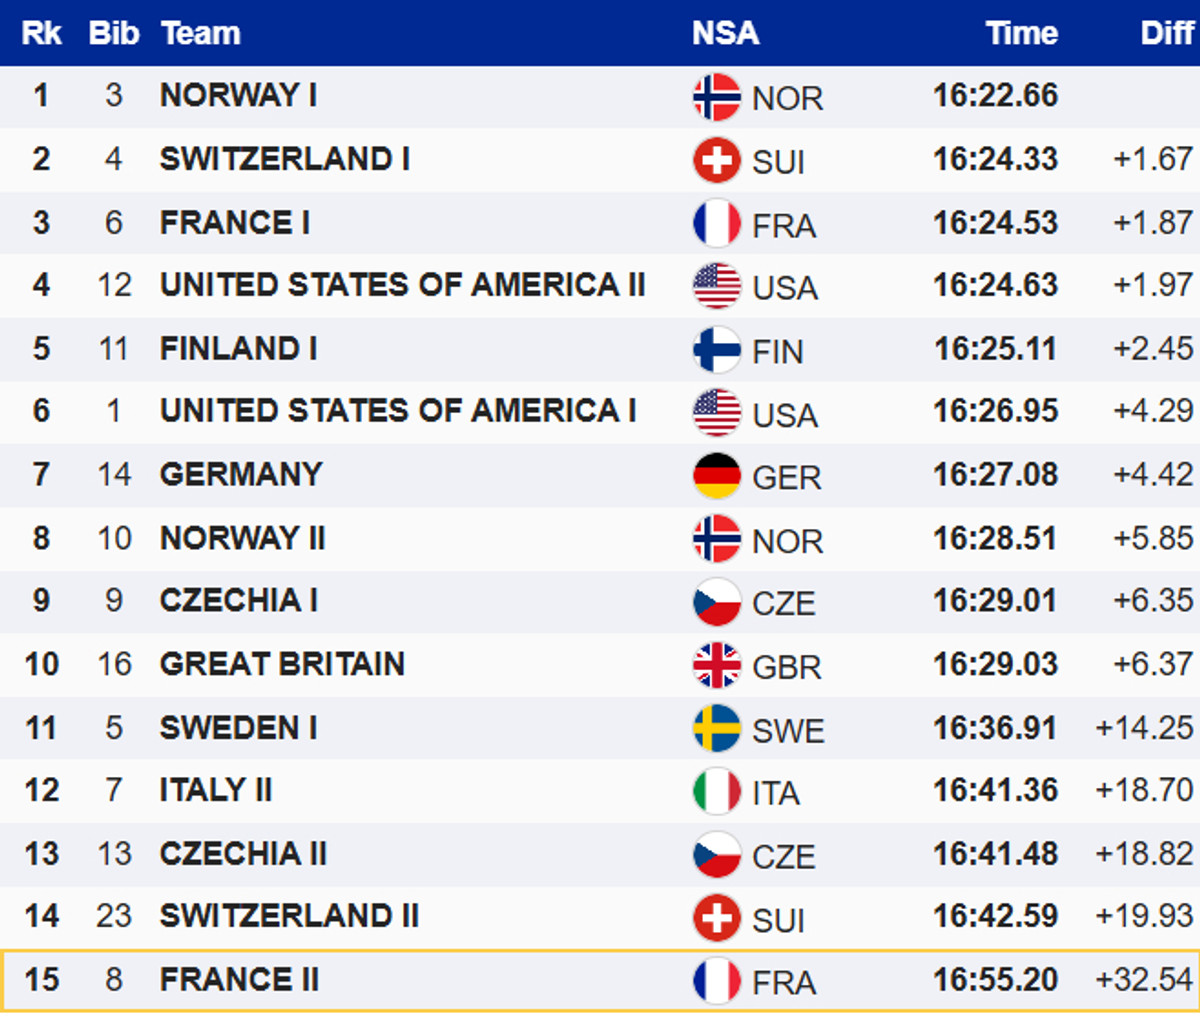The height and width of the screenshot is (1016, 1200).
Task: Click the Italy flag icon
Action: [716, 792]
